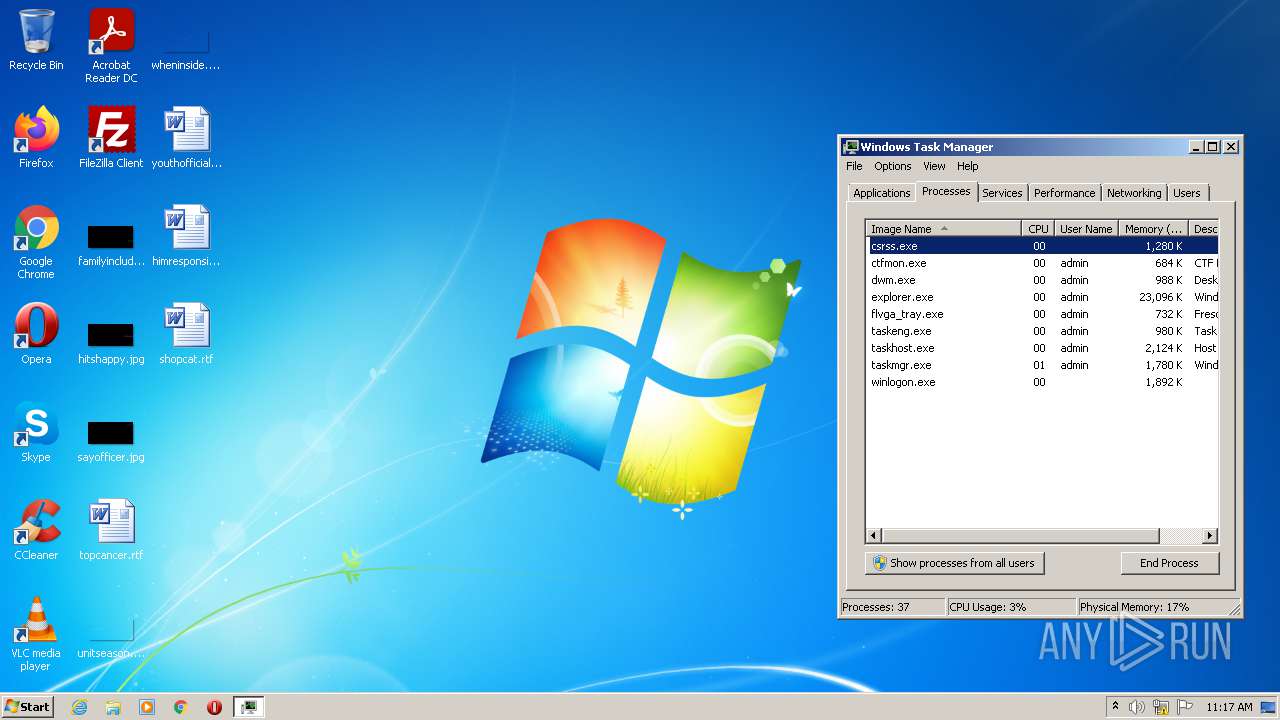This screenshot has width=1280, height=720.
Task: Click the taskbar clock 11:17 AM
Action: [1229, 707]
